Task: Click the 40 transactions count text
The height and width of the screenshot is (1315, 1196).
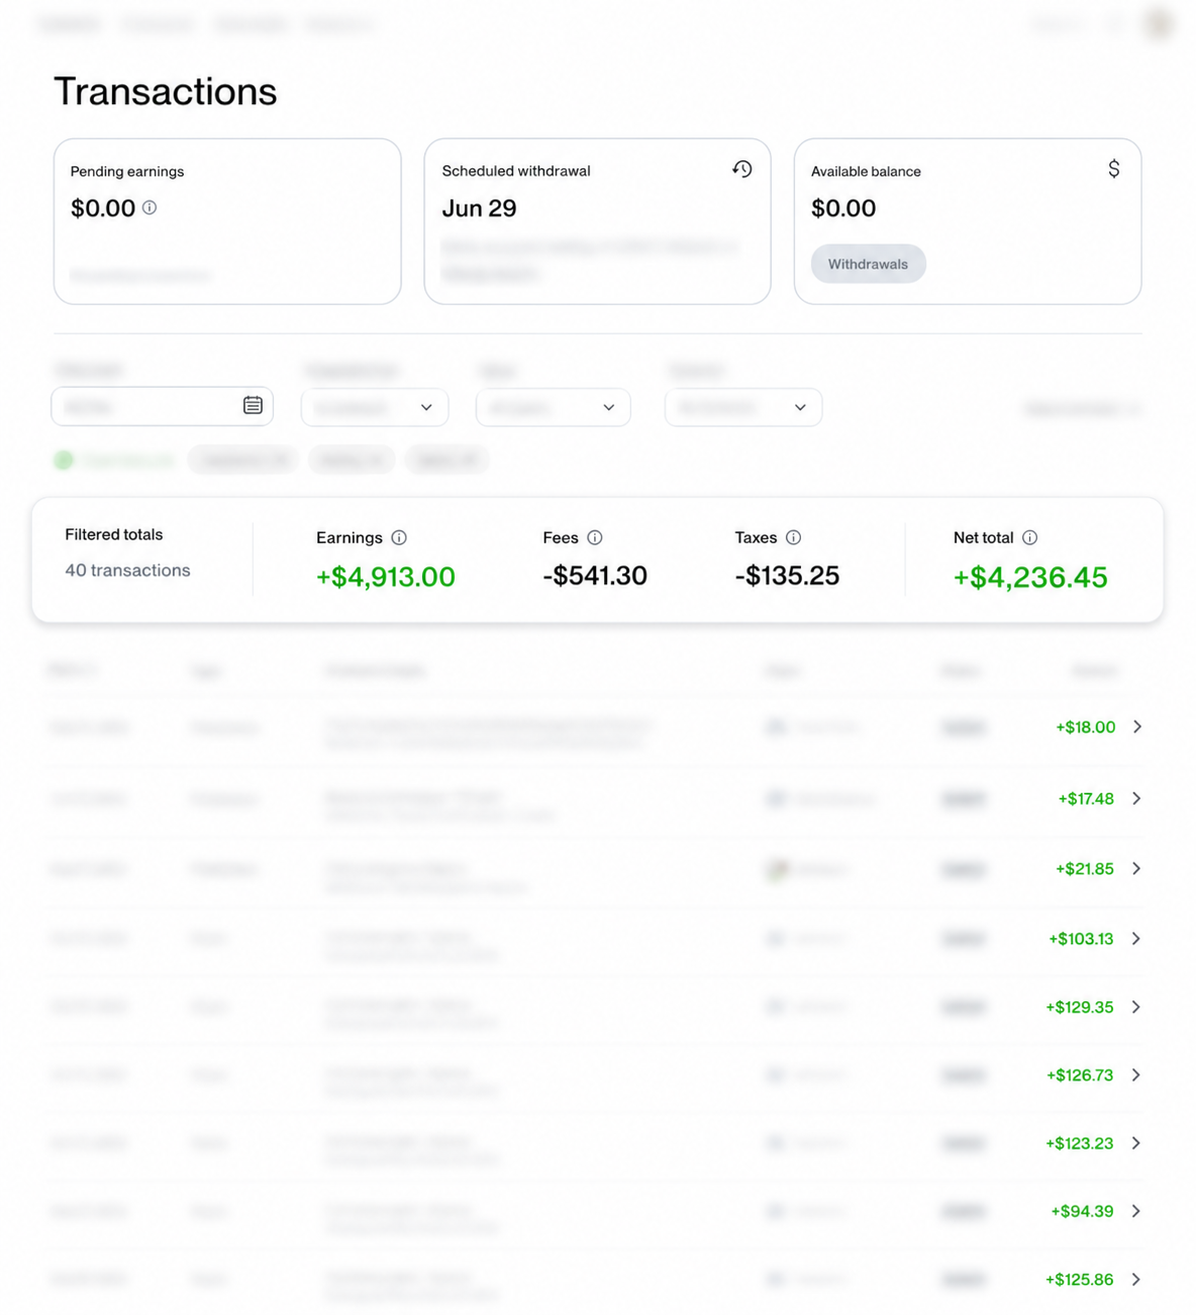Action: click(128, 570)
